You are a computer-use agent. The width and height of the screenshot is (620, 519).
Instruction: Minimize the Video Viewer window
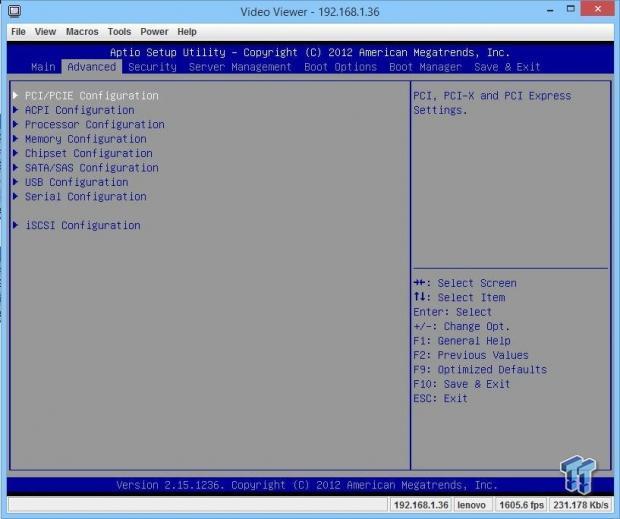tap(550, 9)
